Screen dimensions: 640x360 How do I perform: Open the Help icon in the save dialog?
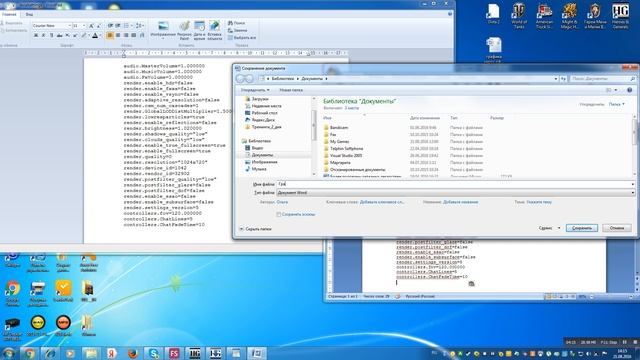pyautogui.click(x=629, y=90)
